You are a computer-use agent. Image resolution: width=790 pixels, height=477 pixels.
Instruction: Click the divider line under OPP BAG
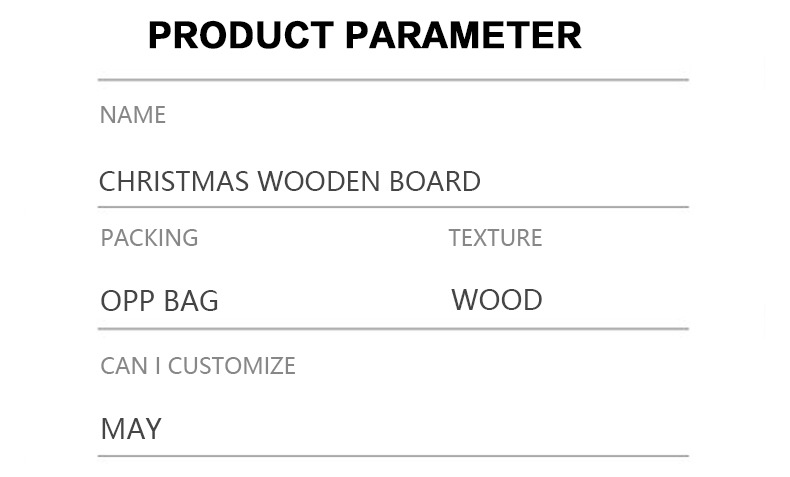tap(393, 328)
